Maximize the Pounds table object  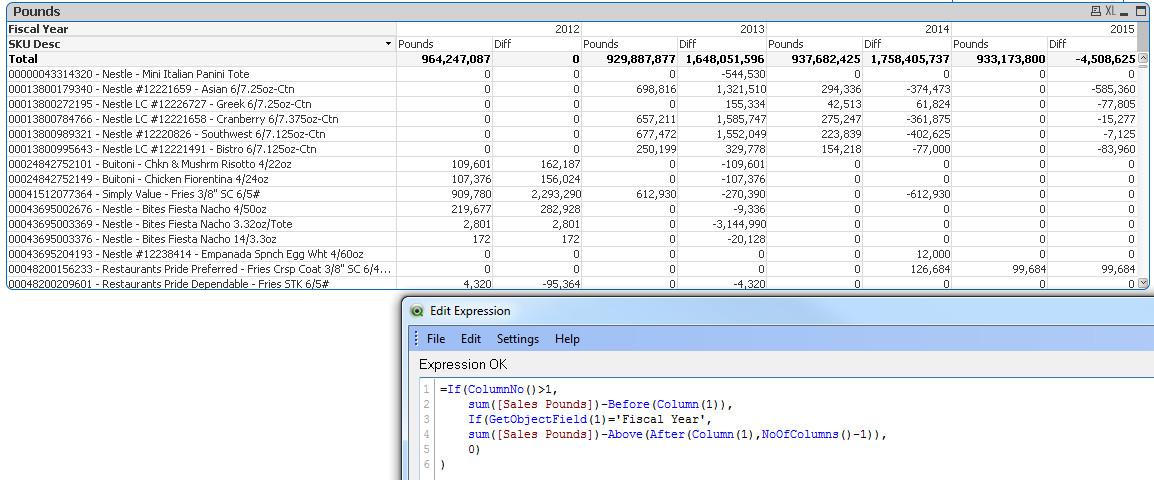[x=1142, y=11]
